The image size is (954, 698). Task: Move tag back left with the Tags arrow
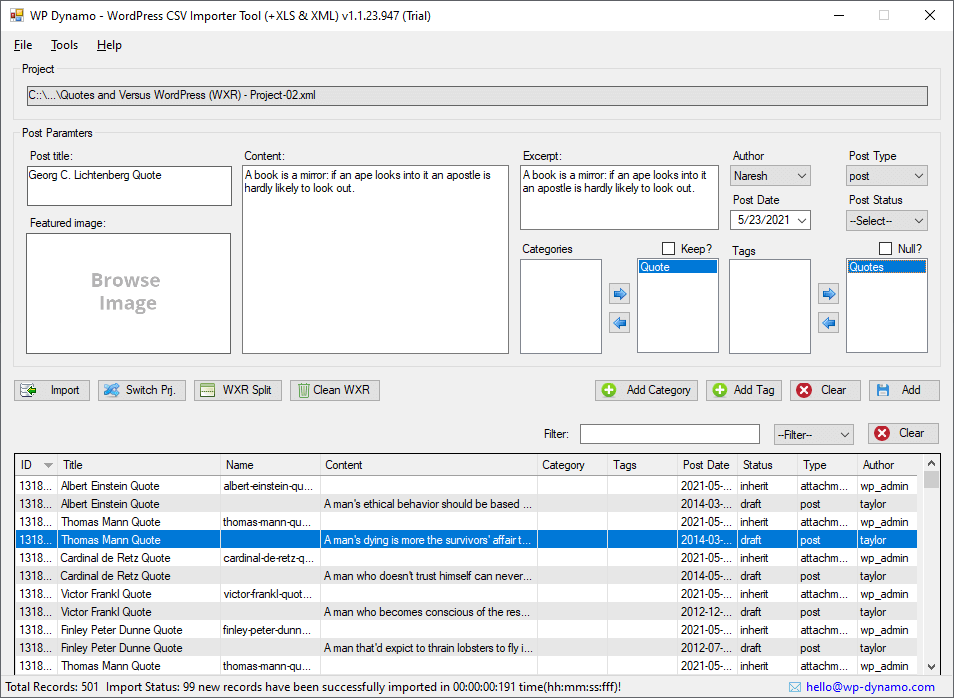coord(829,323)
